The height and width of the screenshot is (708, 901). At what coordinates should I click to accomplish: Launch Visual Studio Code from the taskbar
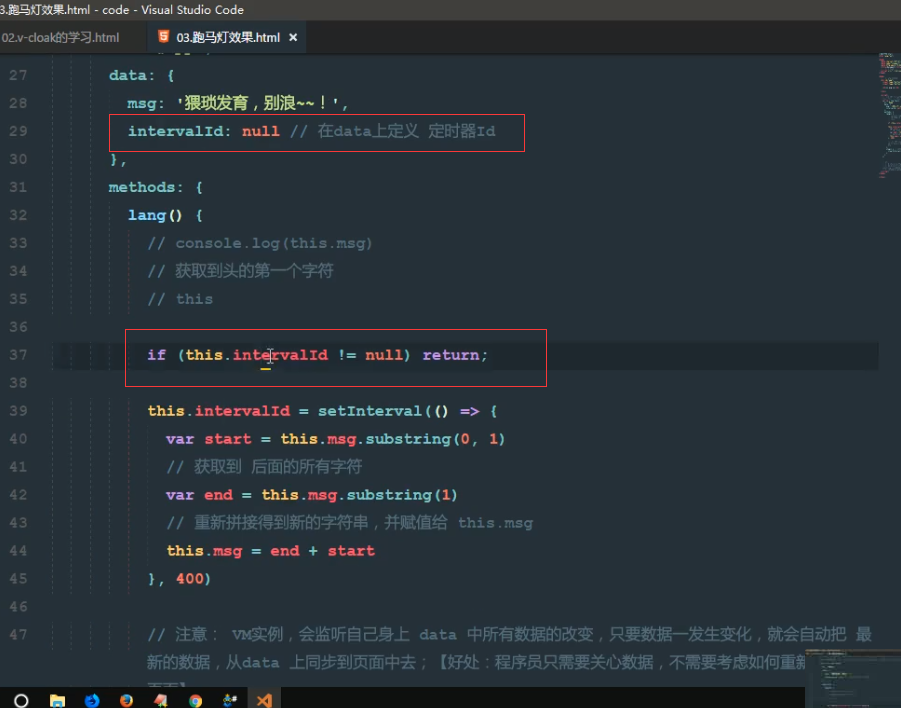point(263,699)
